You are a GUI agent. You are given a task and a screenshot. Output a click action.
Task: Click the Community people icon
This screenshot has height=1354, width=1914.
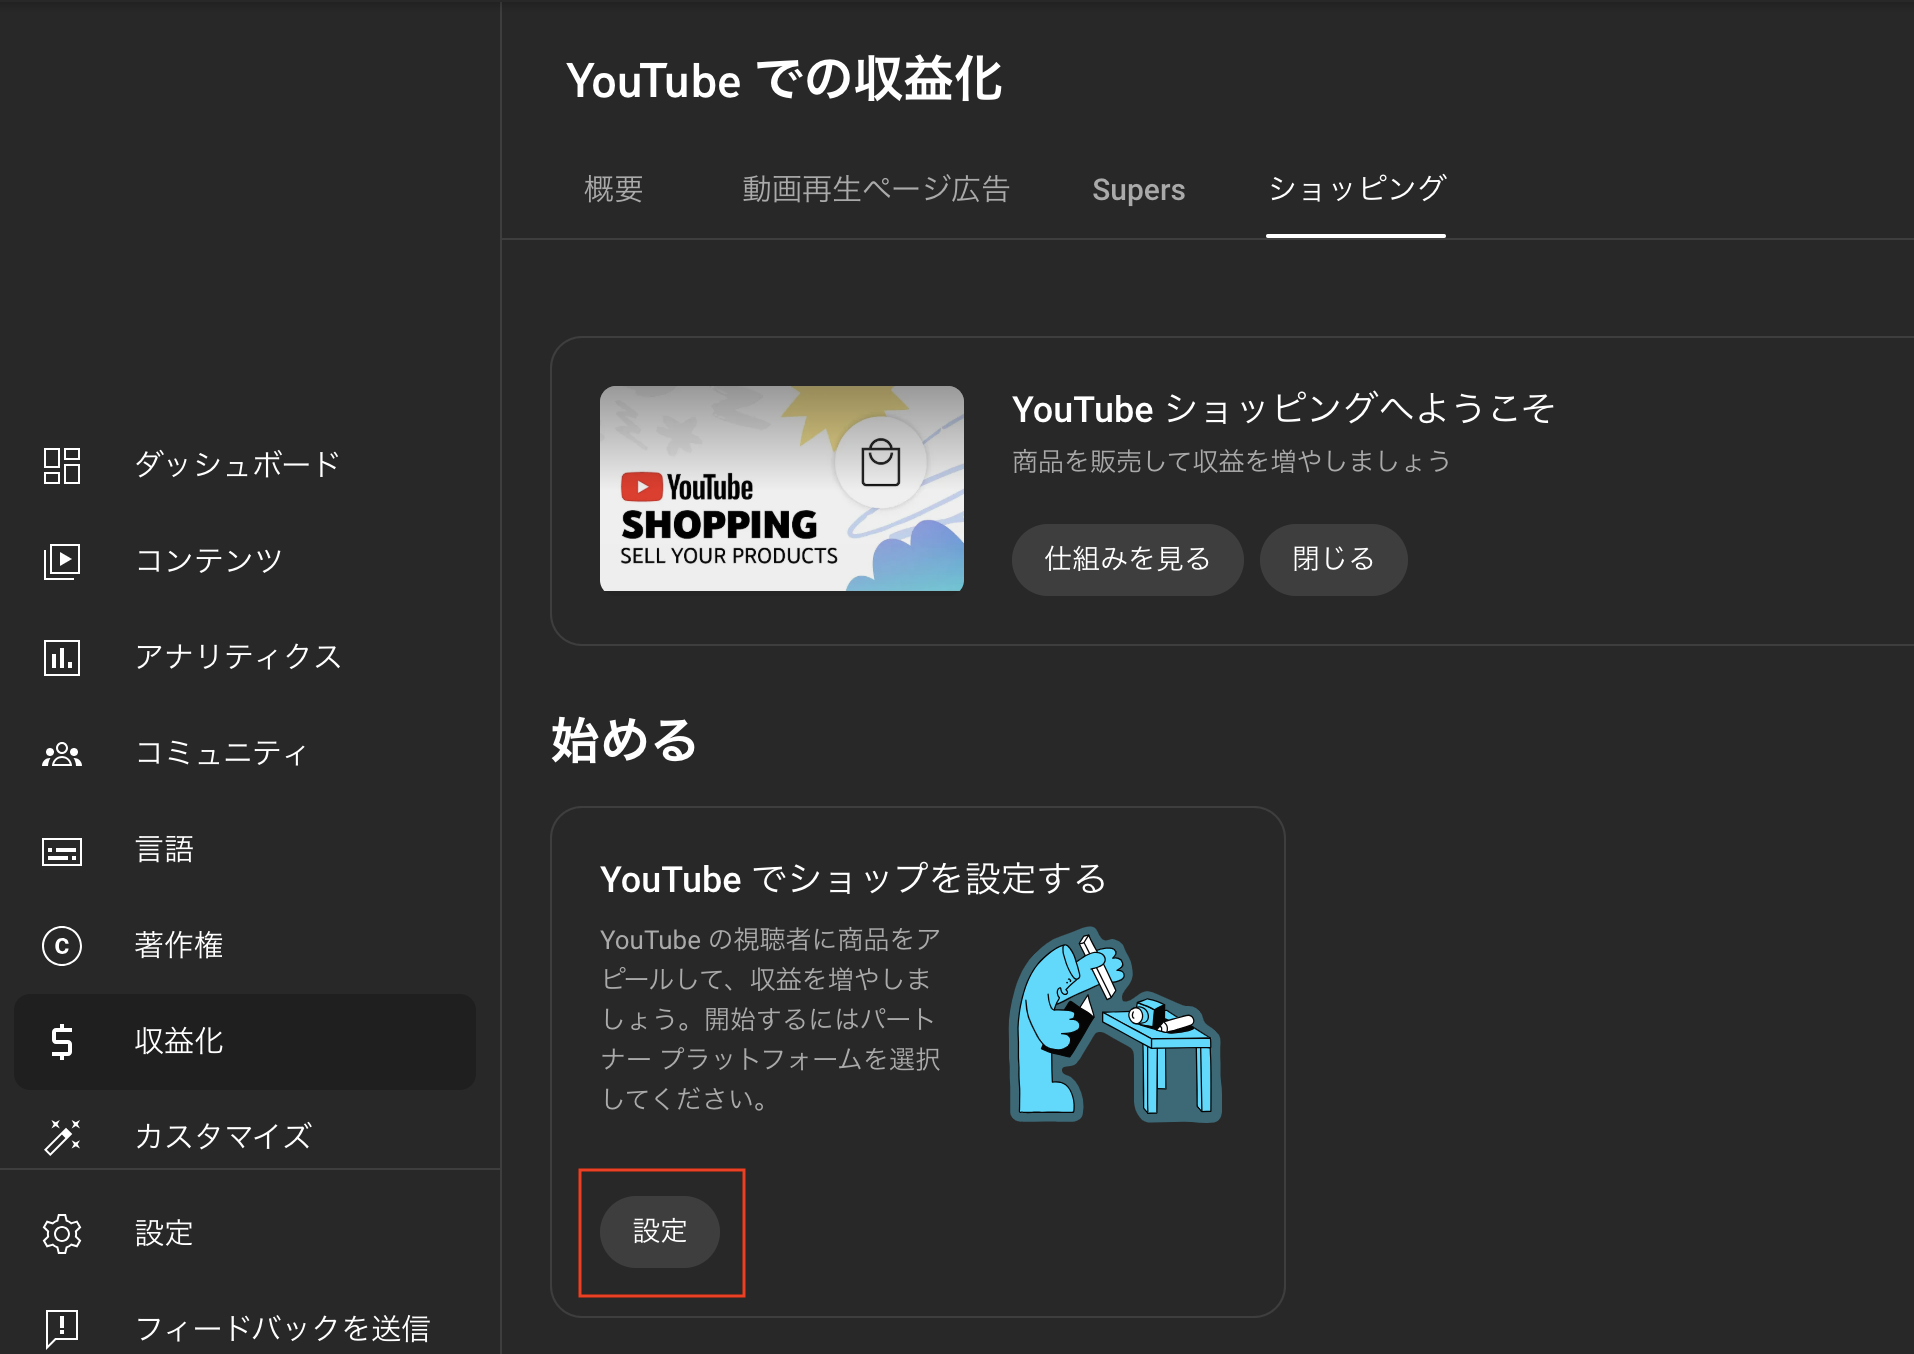(62, 754)
